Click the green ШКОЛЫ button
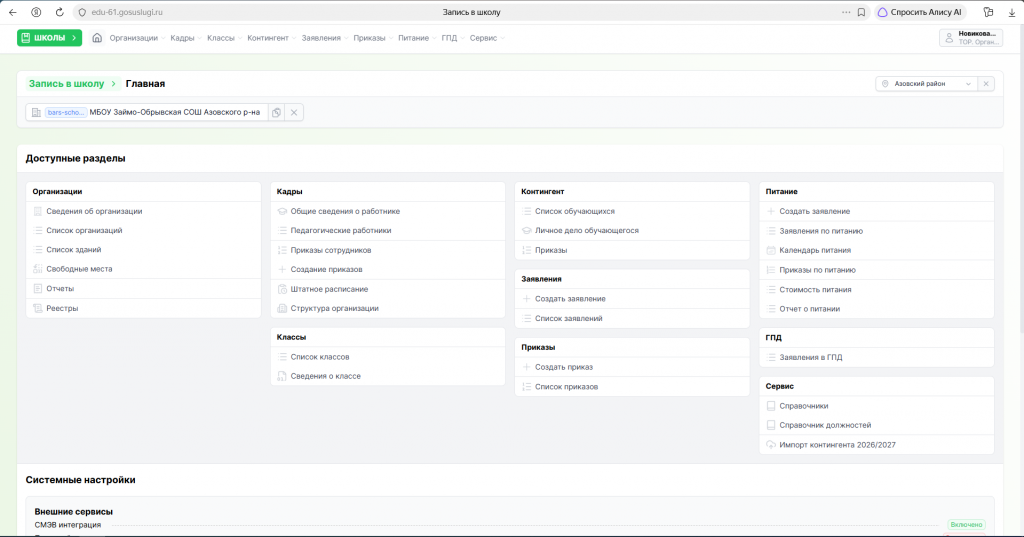Image resolution: width=1024 pixels, height=537 pixels. 50,38
